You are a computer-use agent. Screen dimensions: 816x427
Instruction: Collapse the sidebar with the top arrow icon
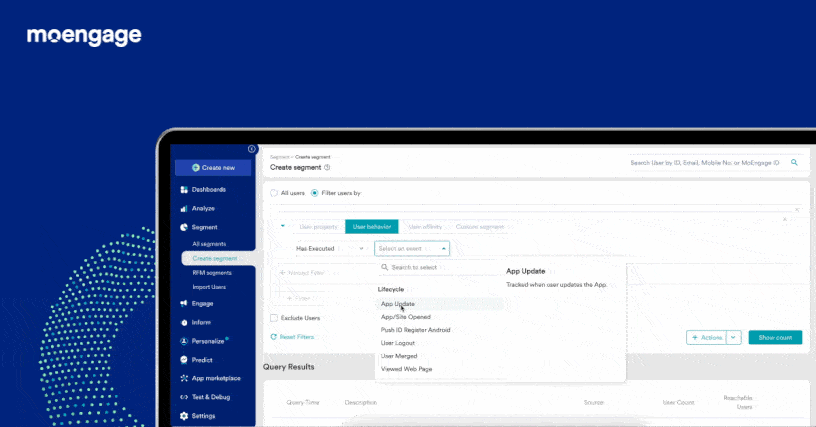click(x=252, y=149)
